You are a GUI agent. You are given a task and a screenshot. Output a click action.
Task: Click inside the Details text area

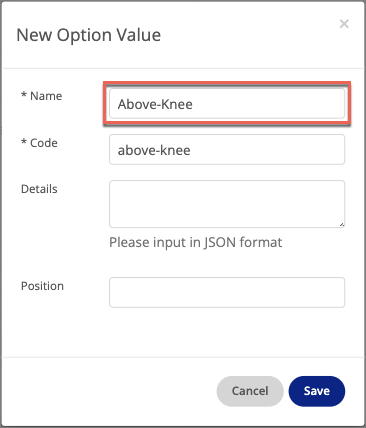point(227,204)
